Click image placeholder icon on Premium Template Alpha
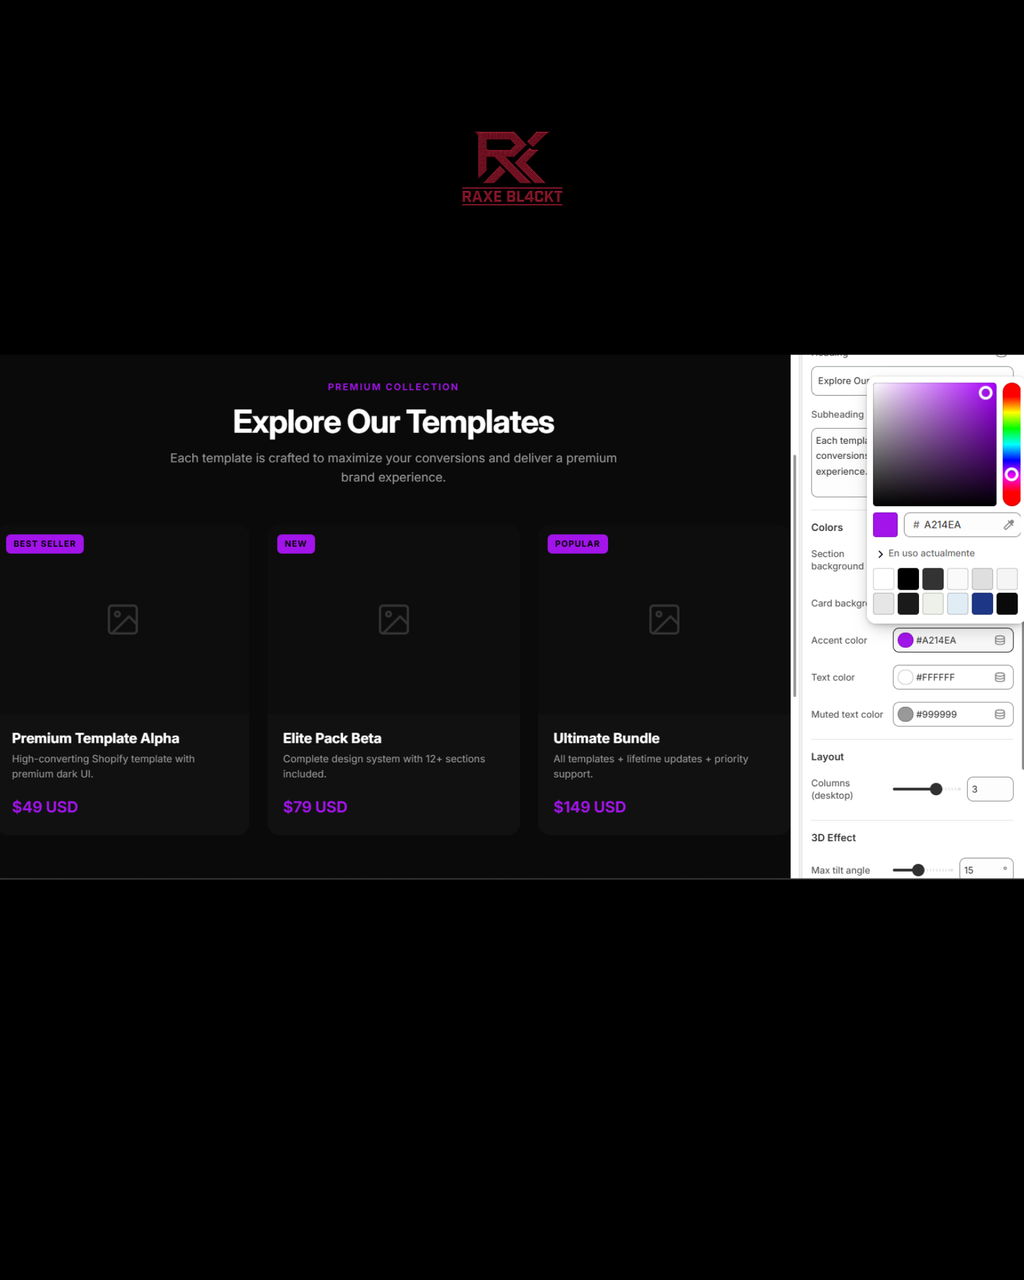The image size is (1024, 1280). [123, 619]
